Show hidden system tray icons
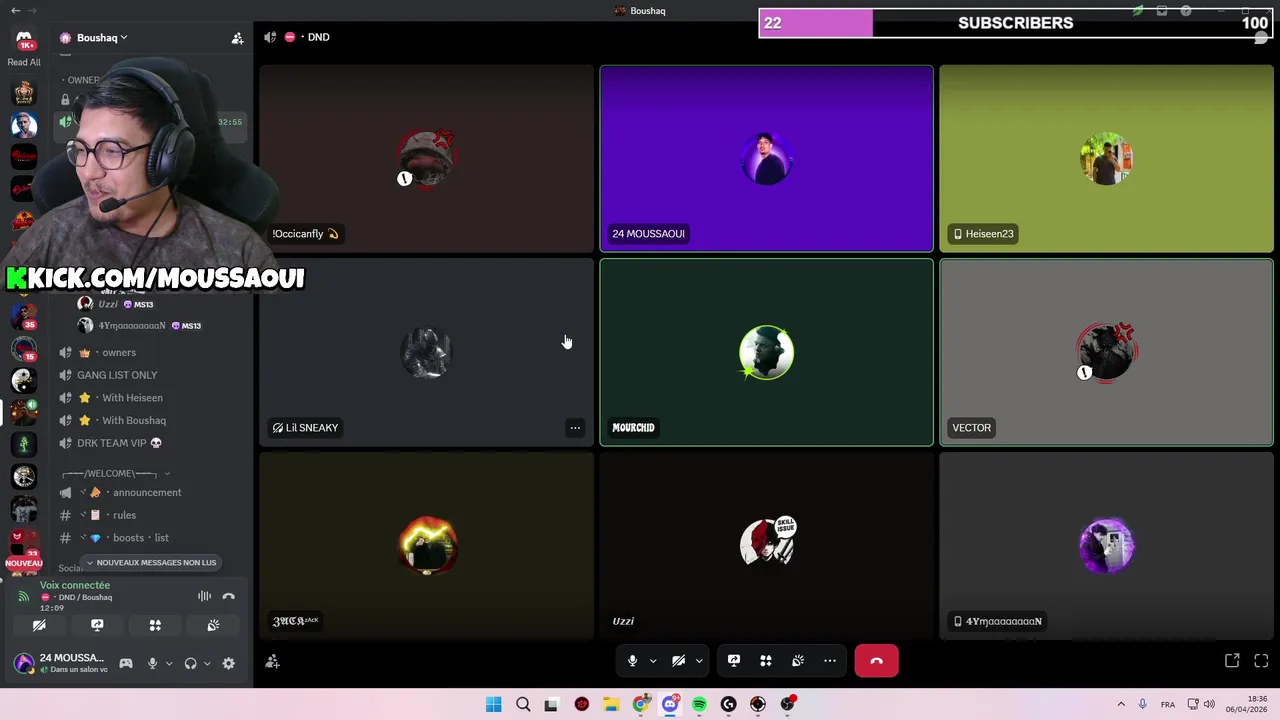This screenshot has height=720, width=1280. [1121, 704]
